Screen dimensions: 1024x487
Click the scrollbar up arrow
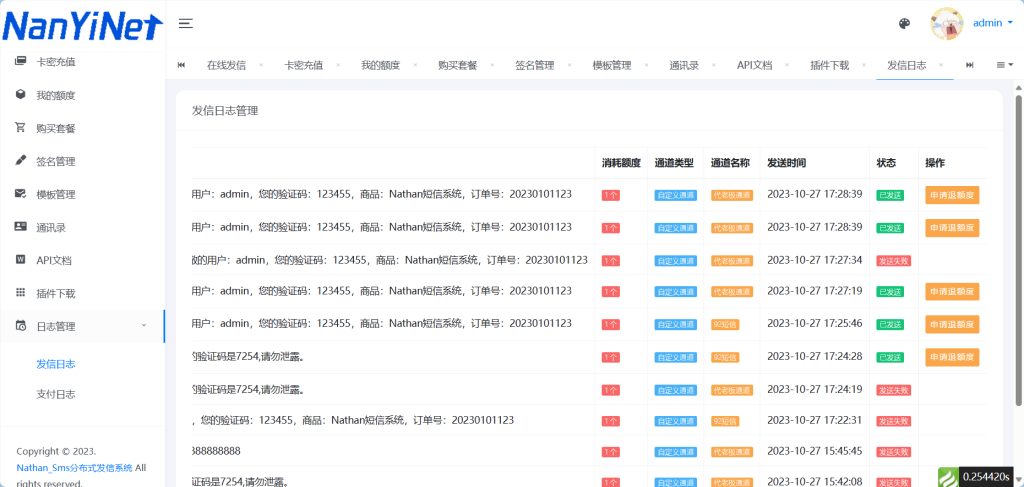[1018, 87]
